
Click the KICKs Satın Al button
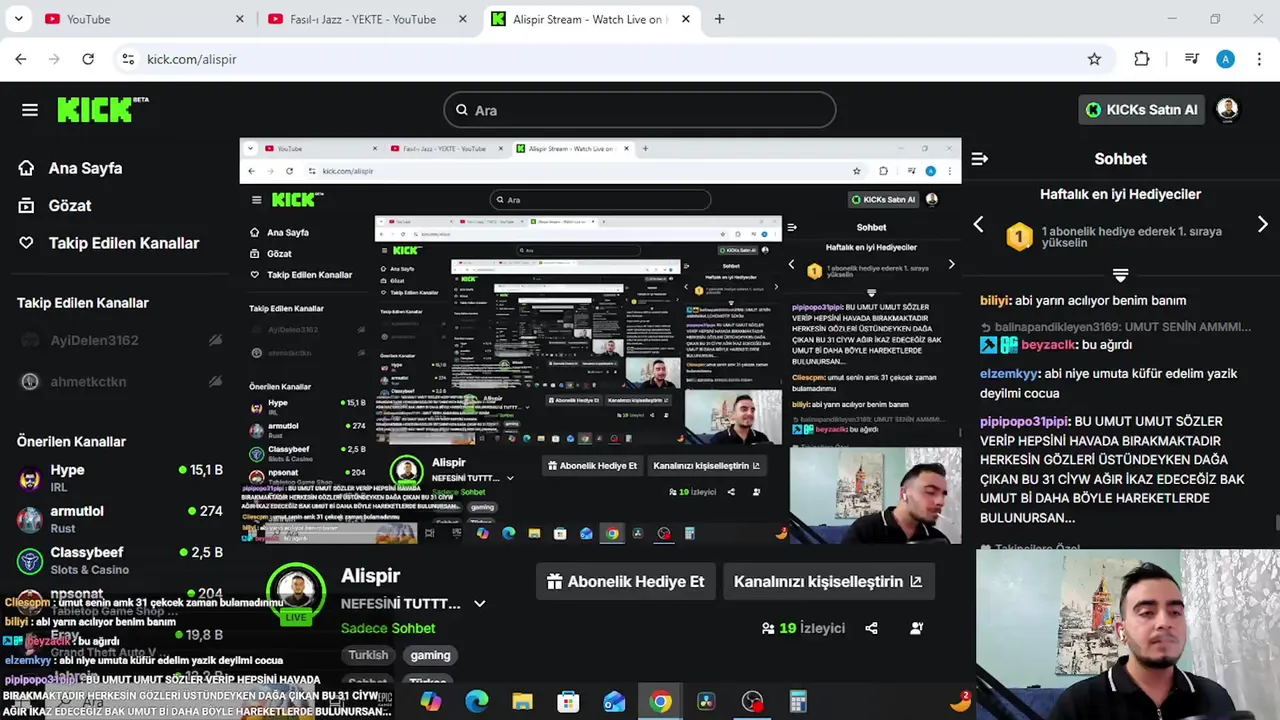pyautogui.click(x=1141, y=110)
